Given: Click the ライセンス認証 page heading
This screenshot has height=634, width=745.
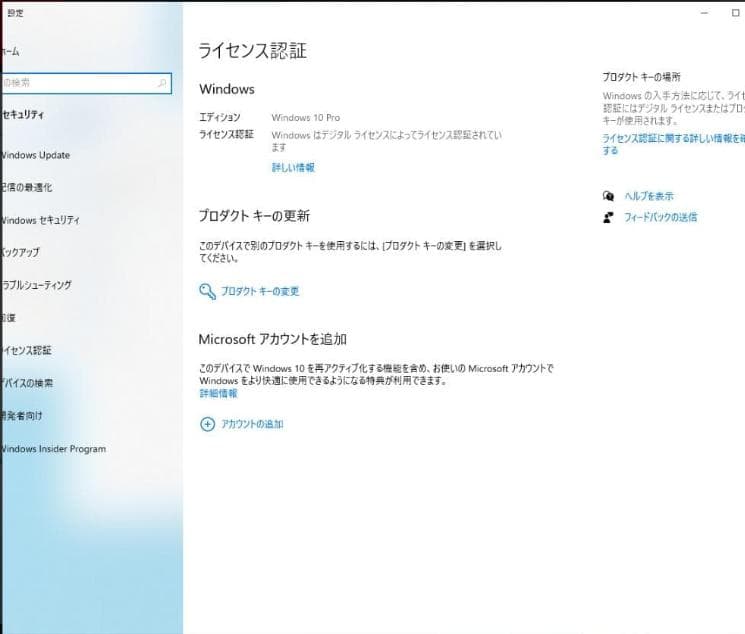Looking at the screenshot, I should (x=252, y=51).
